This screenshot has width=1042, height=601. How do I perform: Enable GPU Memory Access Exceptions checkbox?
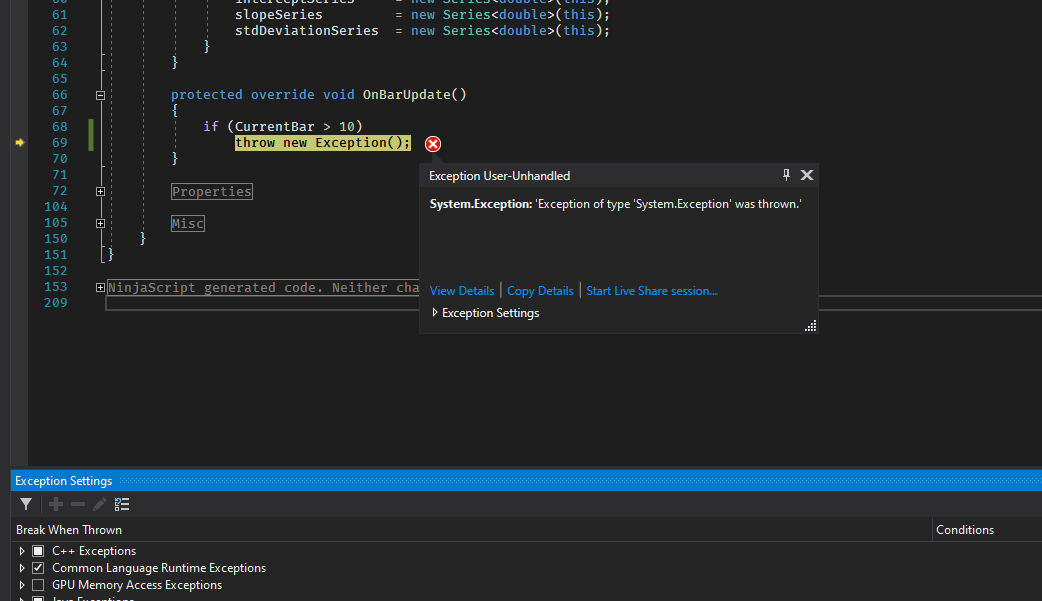pos(38,585)
